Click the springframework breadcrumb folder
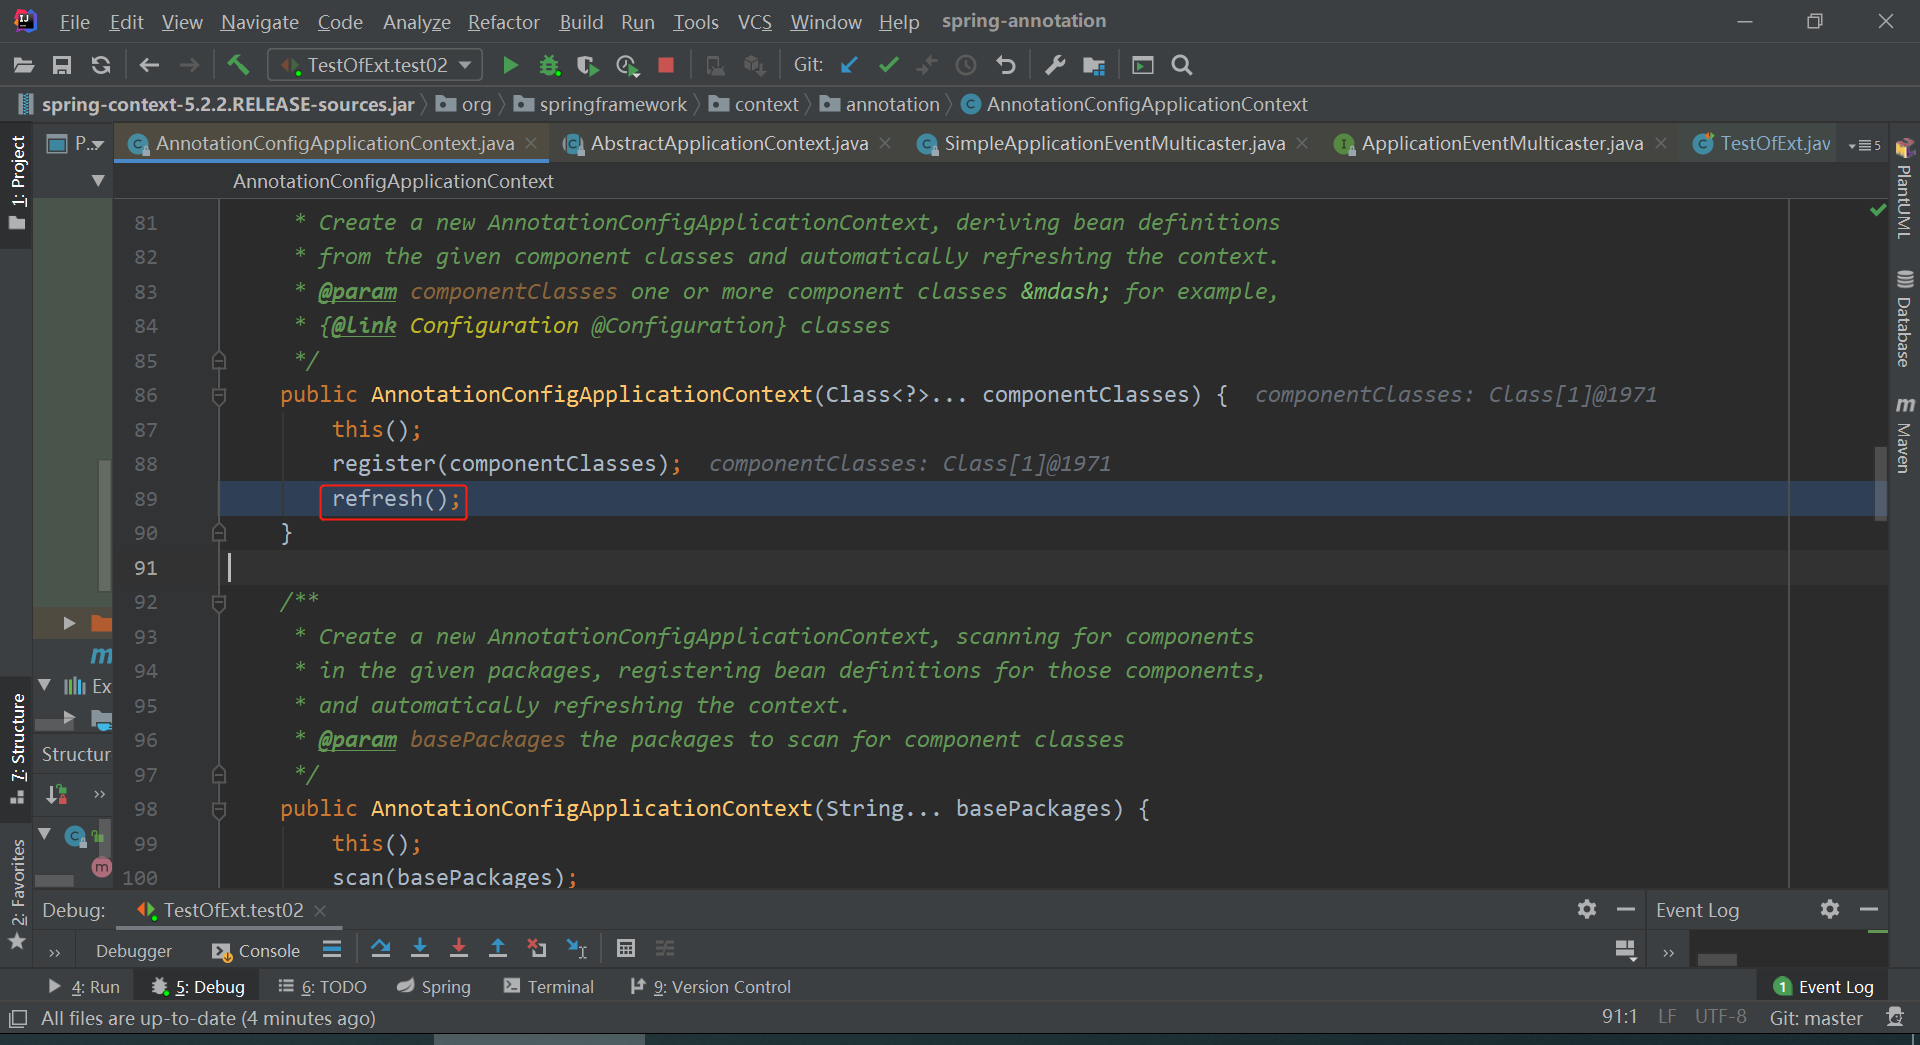1920x1045 pixels. [600, 104]
